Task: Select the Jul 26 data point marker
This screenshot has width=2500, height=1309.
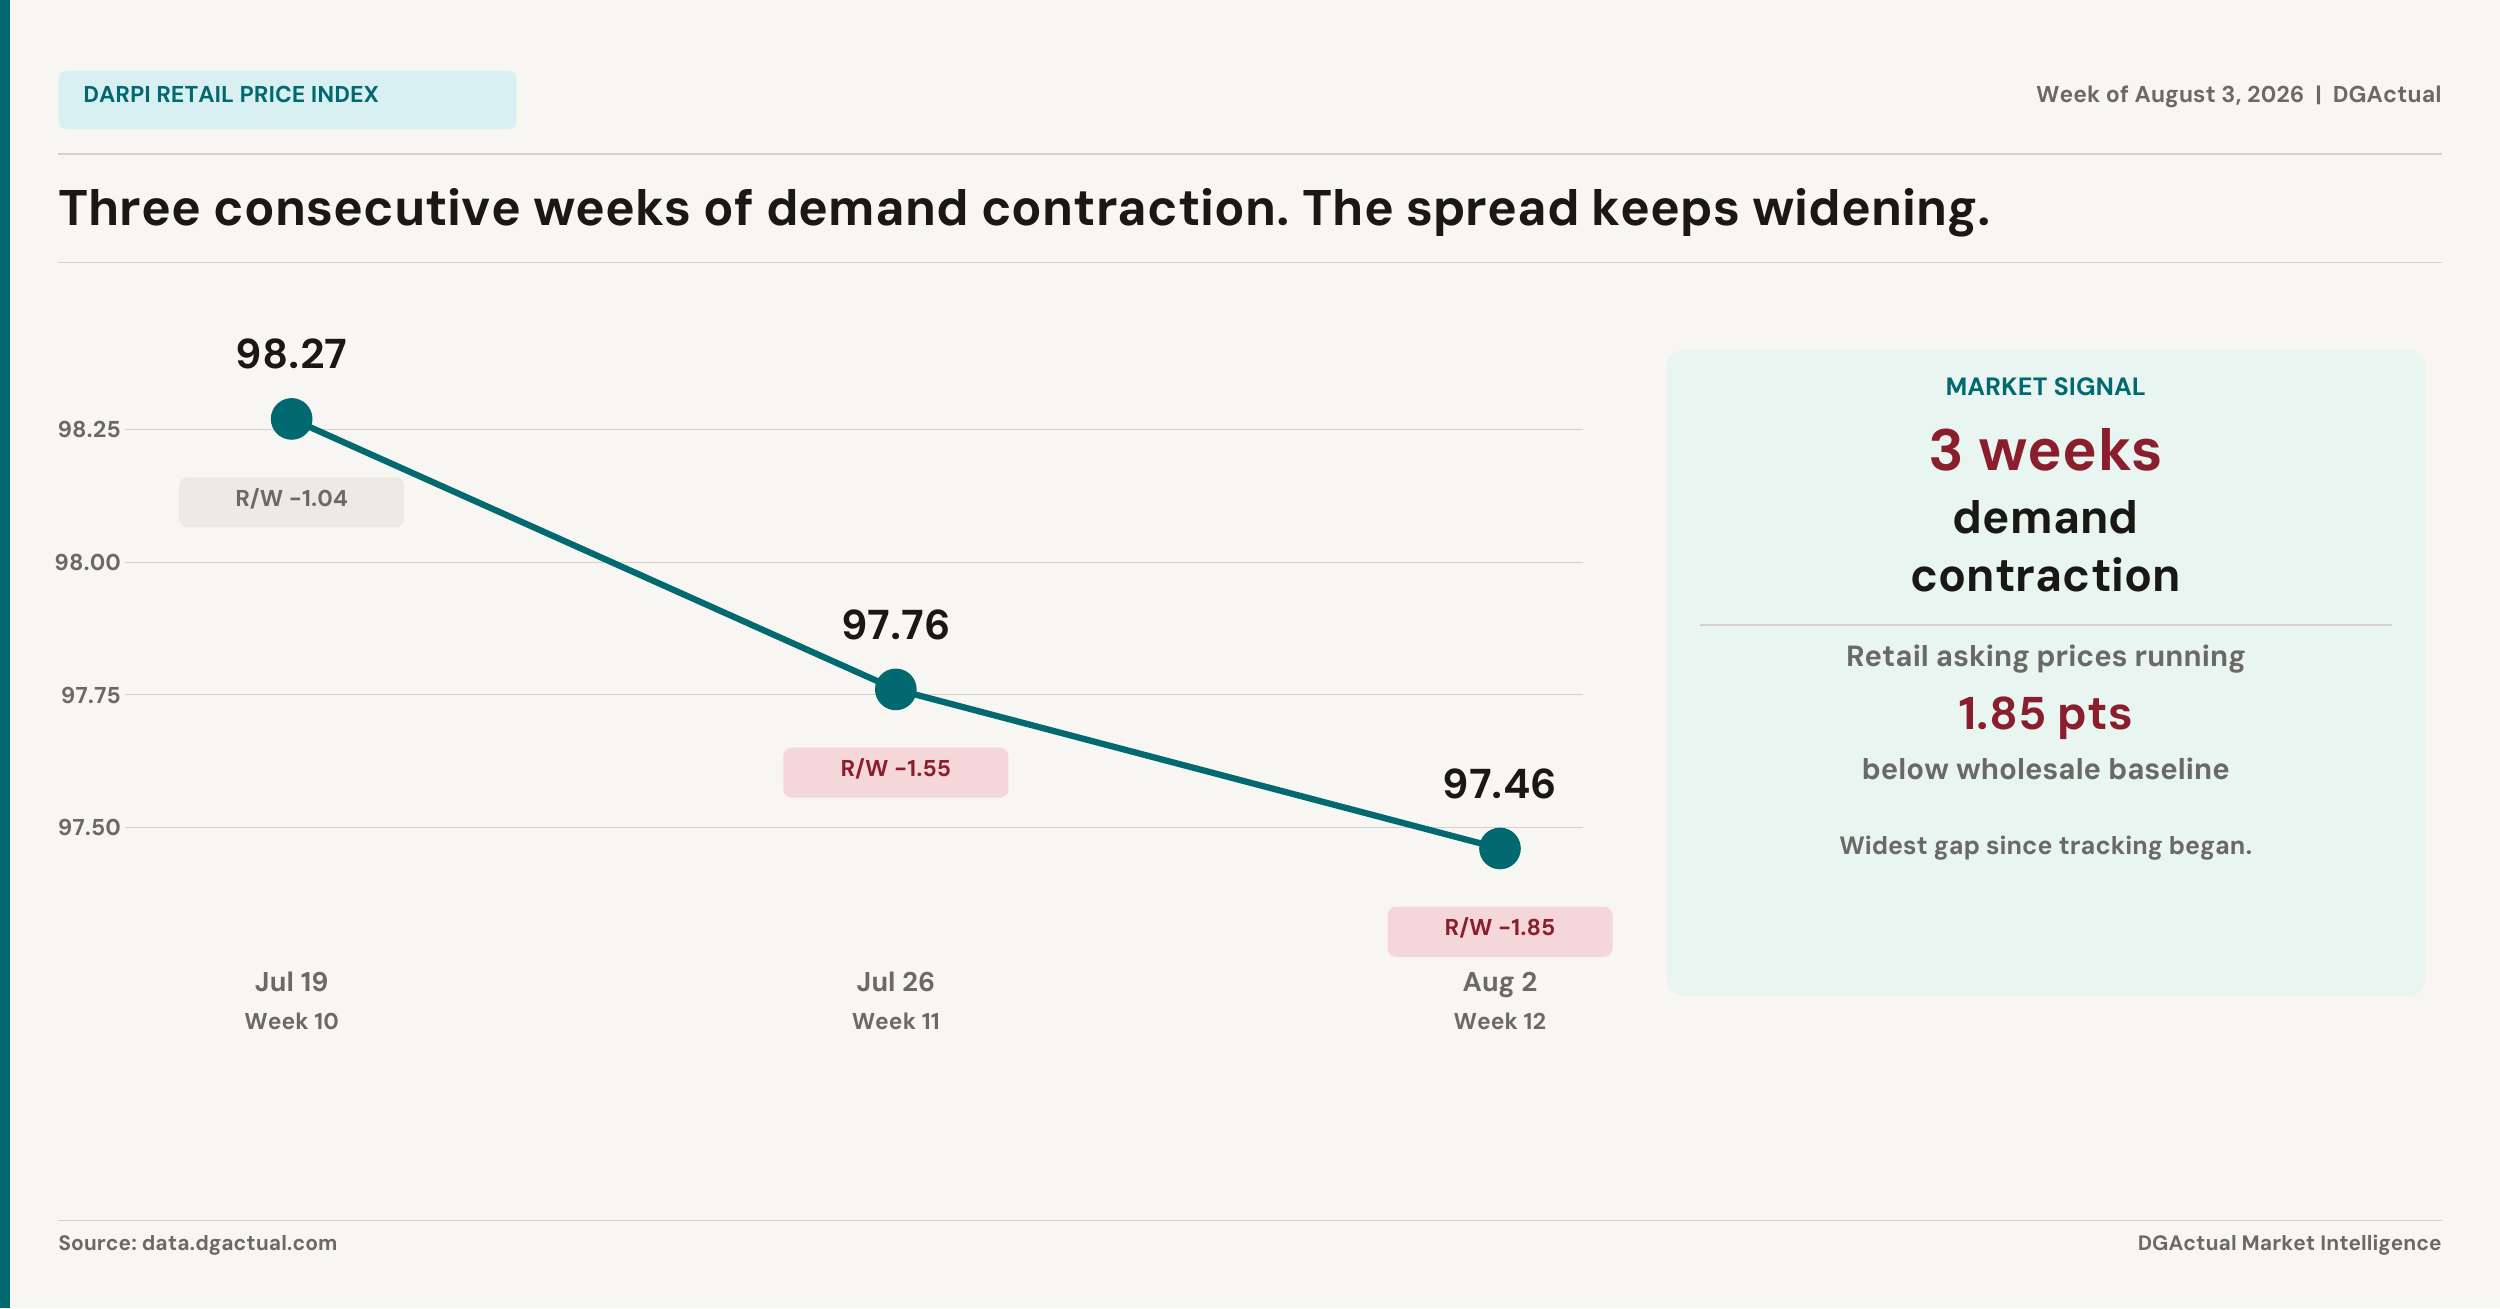Action: [895, 689]
